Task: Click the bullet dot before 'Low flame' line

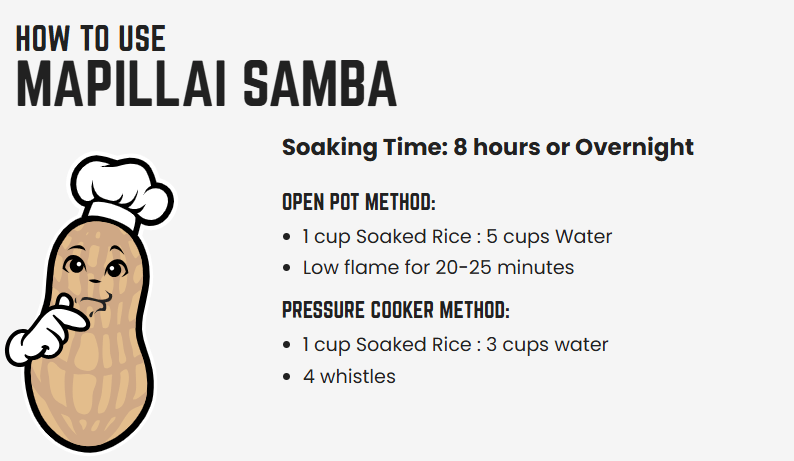Action: (289, 268)
